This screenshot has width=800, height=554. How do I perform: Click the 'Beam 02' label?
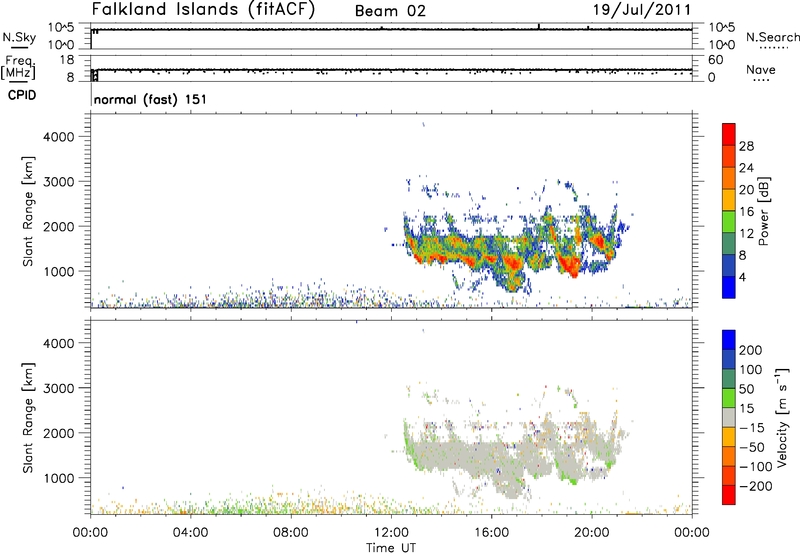click(x=390, y=11)
